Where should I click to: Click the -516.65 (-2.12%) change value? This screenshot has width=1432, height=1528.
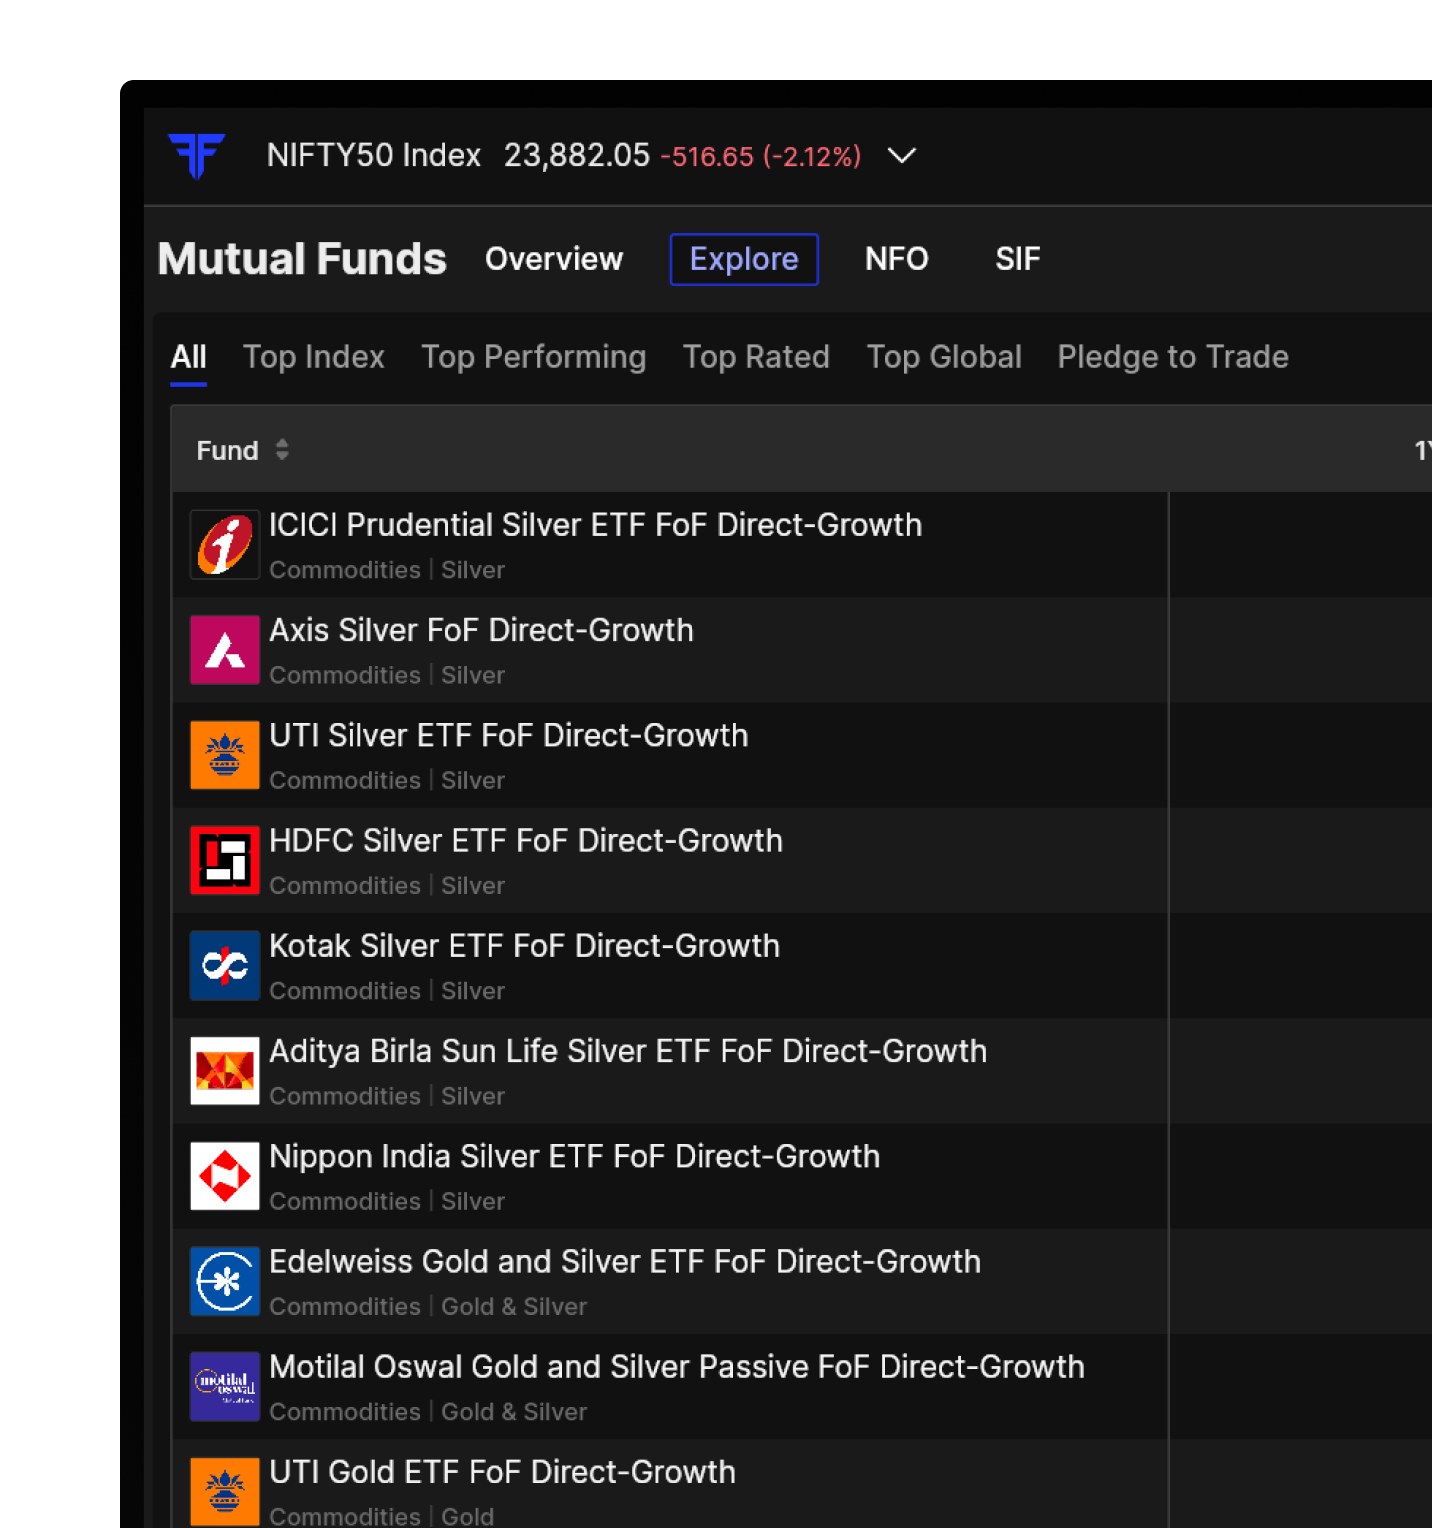tap(761, 157)
